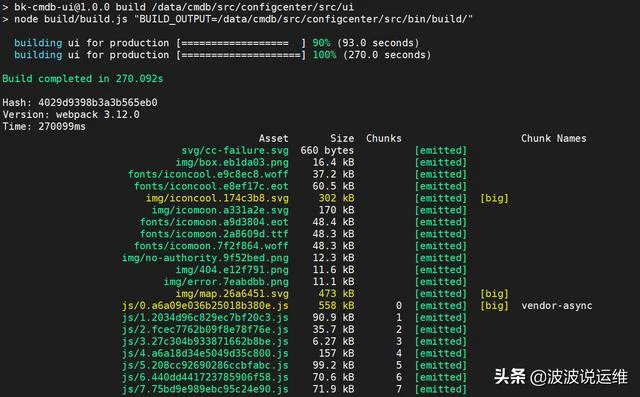This screenshot has height=397, width=640.
Task: Click the 'Asset' column header
Action: pyautogui.click(x=273, y=138)
